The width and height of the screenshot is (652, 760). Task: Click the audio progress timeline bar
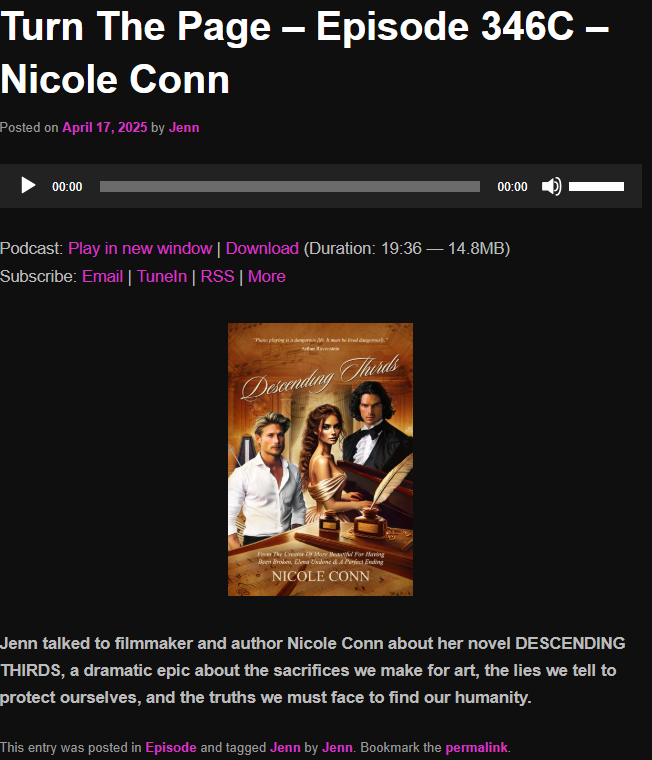[x=290, y=187]
